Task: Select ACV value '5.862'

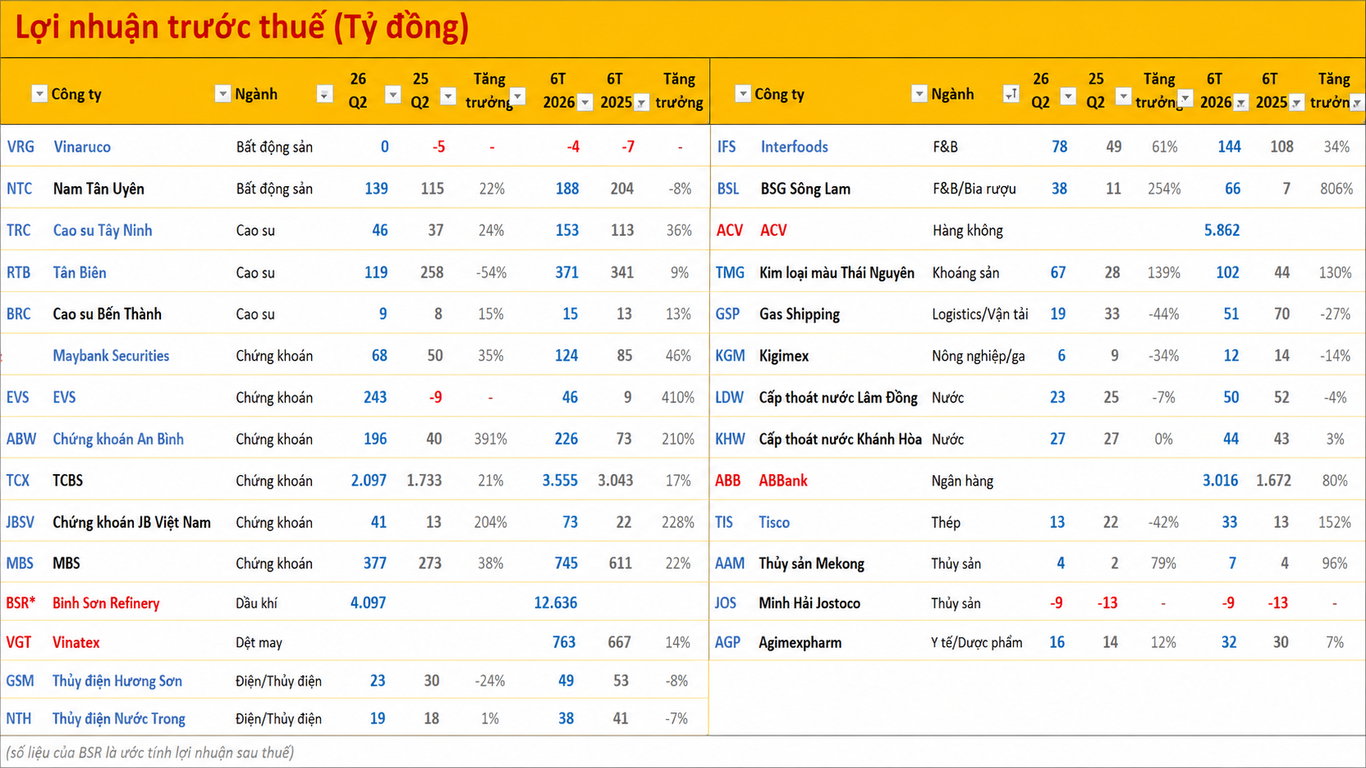Action: pyautogui.click(x=1221, y=231)
